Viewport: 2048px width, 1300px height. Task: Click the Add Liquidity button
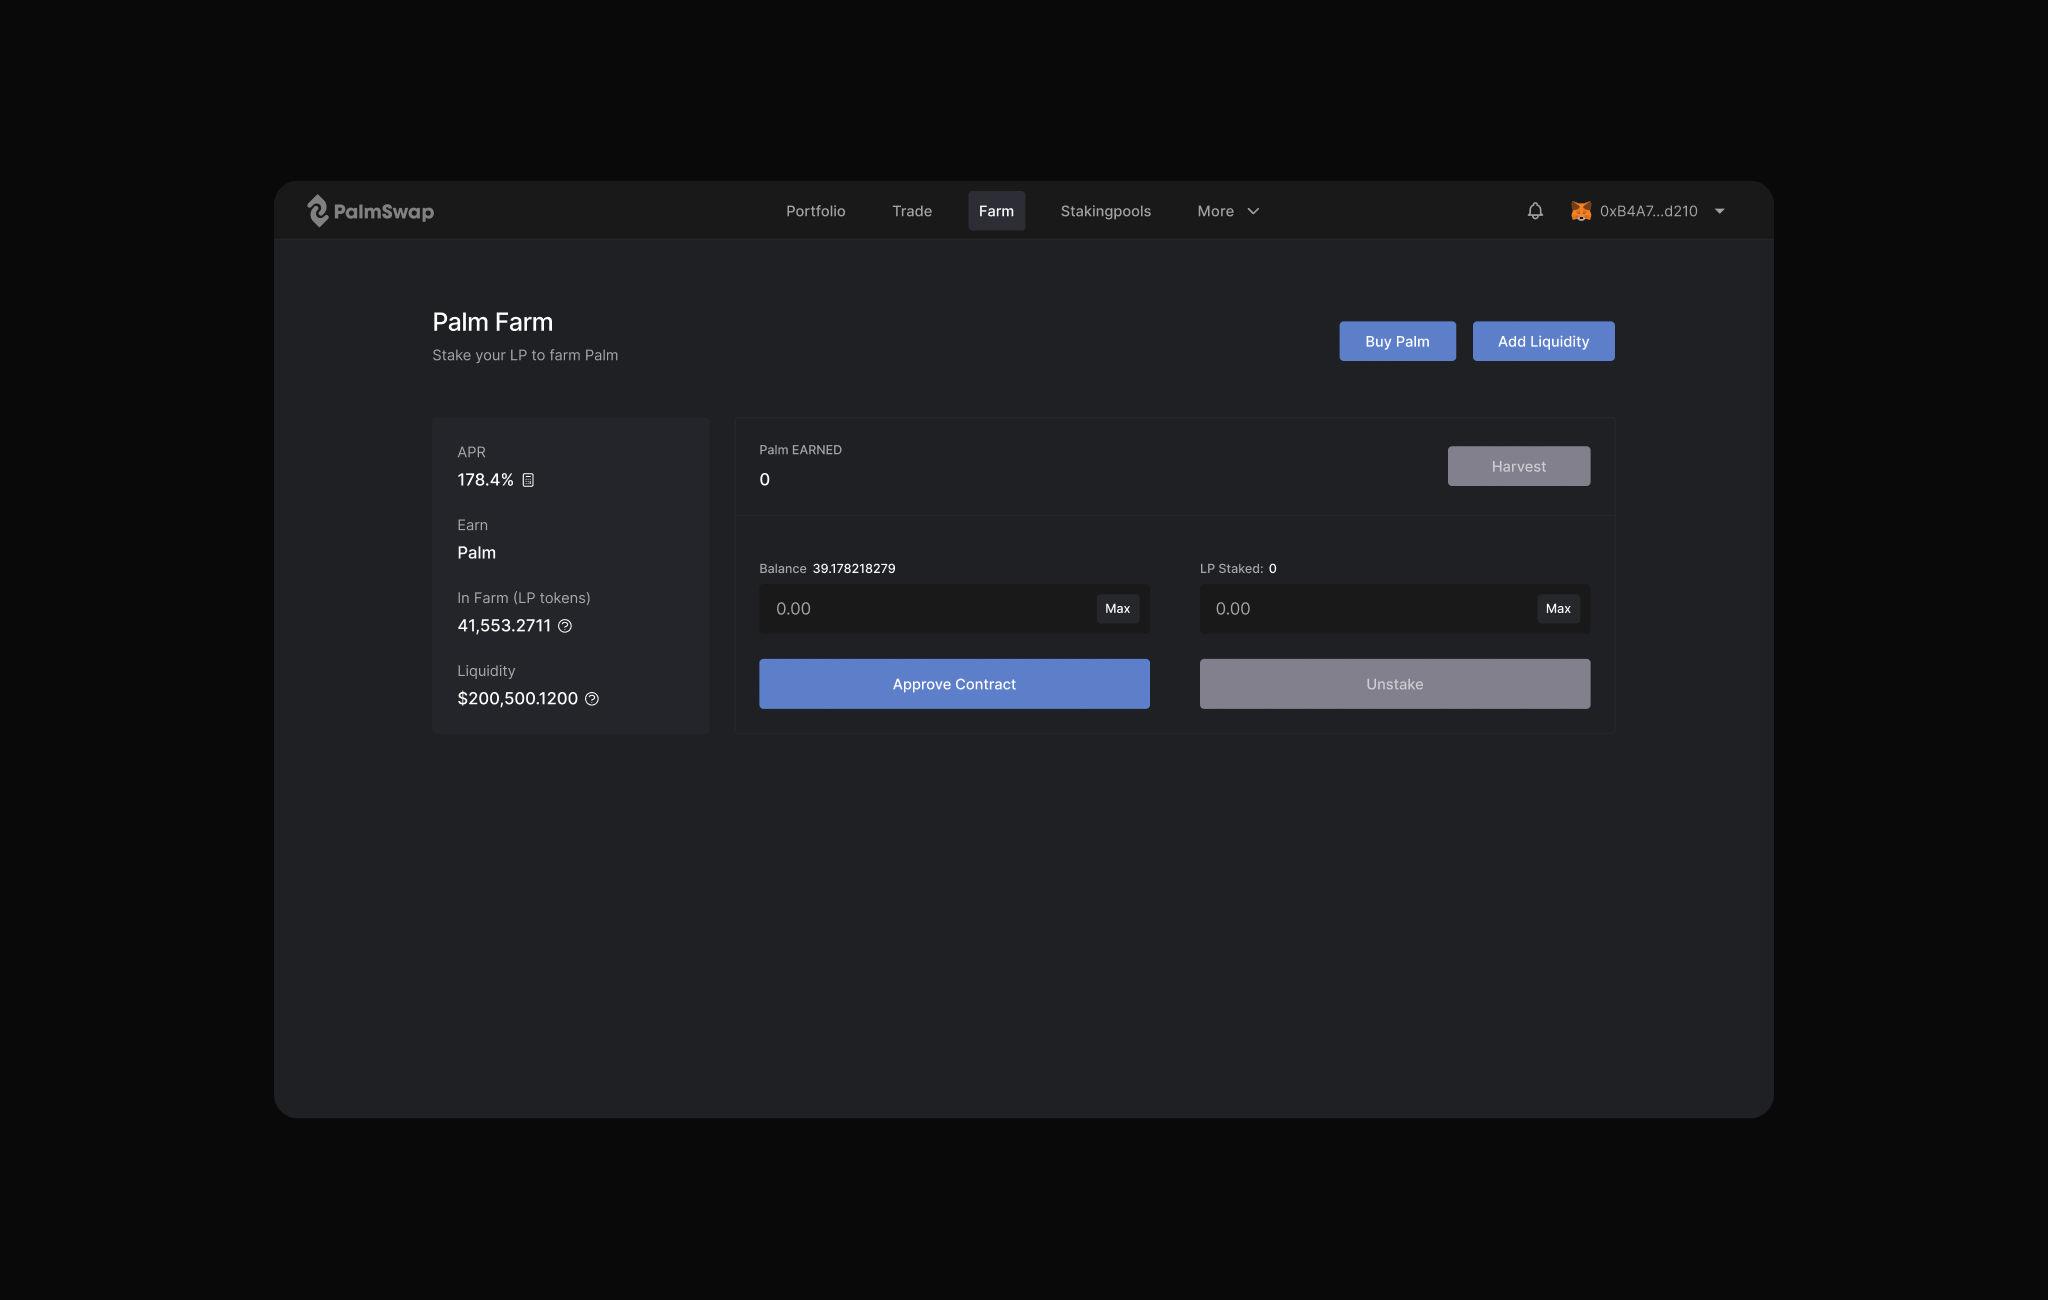coord(1543,341)
